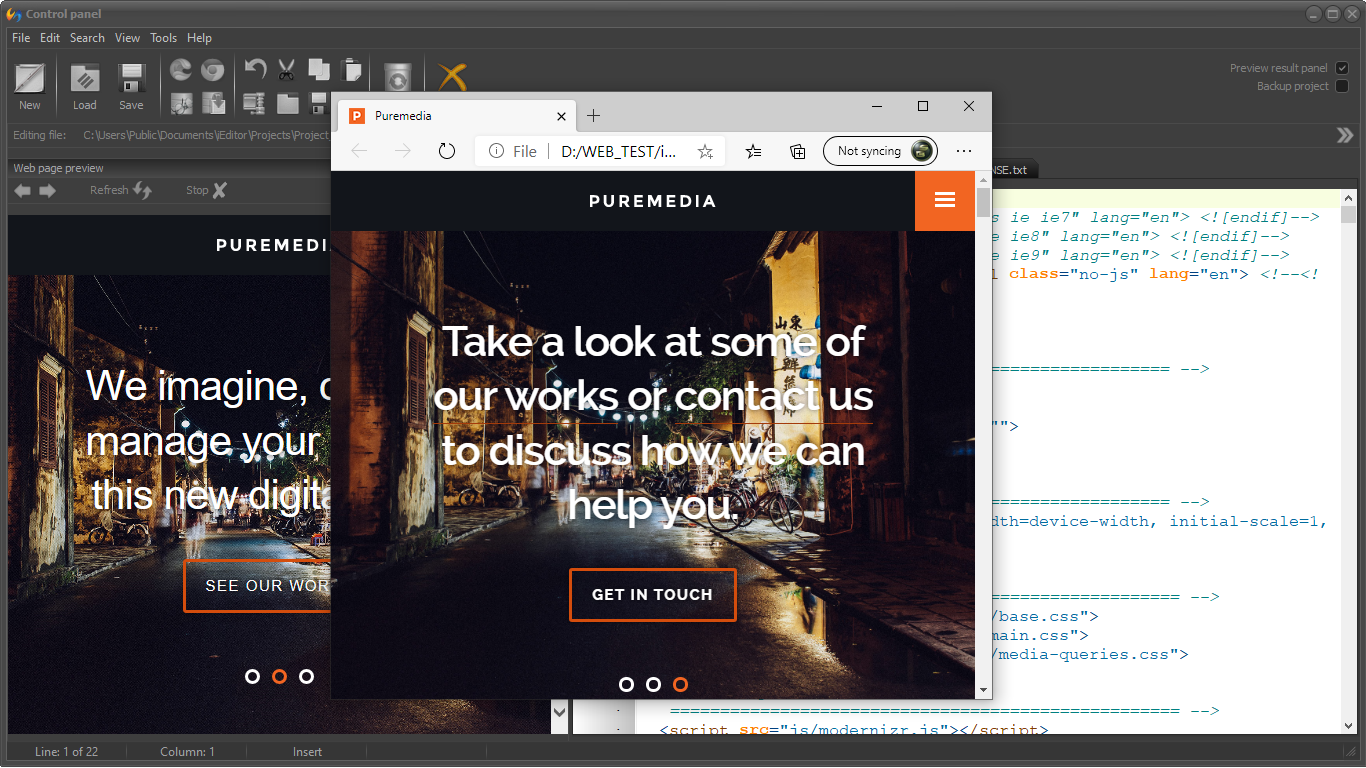
Task: Select orange middle slide dot in preview panel
Action: tap(279, 677)
